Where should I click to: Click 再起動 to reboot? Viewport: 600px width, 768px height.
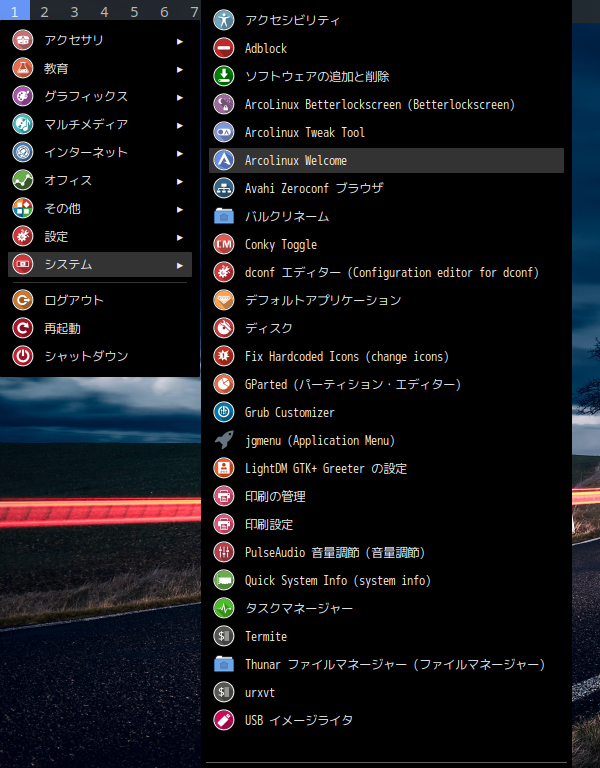pos(100,328)
